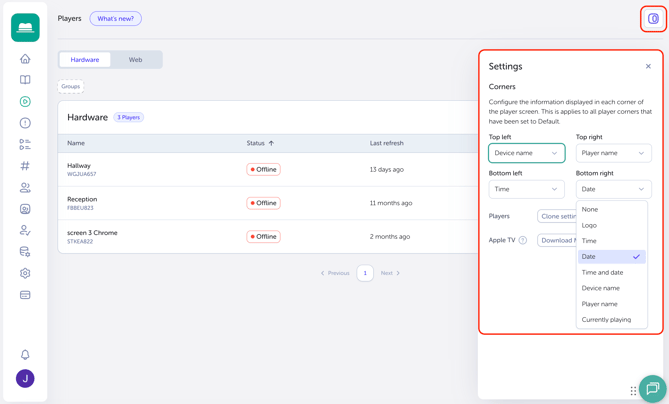Click the drag-dots handle near chat
Screen dimensions: 669x404
(633, 390)
